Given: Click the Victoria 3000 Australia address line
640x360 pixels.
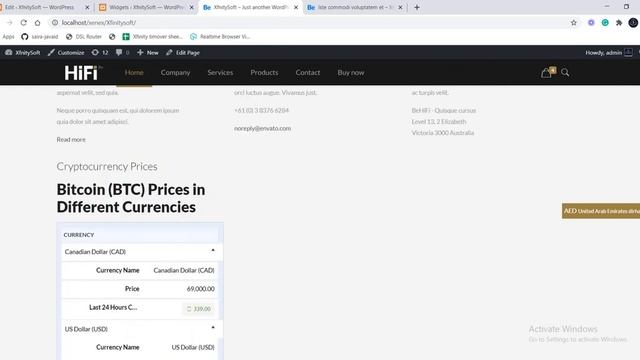Looking at the screenshot, I should (x=443, y=133).
